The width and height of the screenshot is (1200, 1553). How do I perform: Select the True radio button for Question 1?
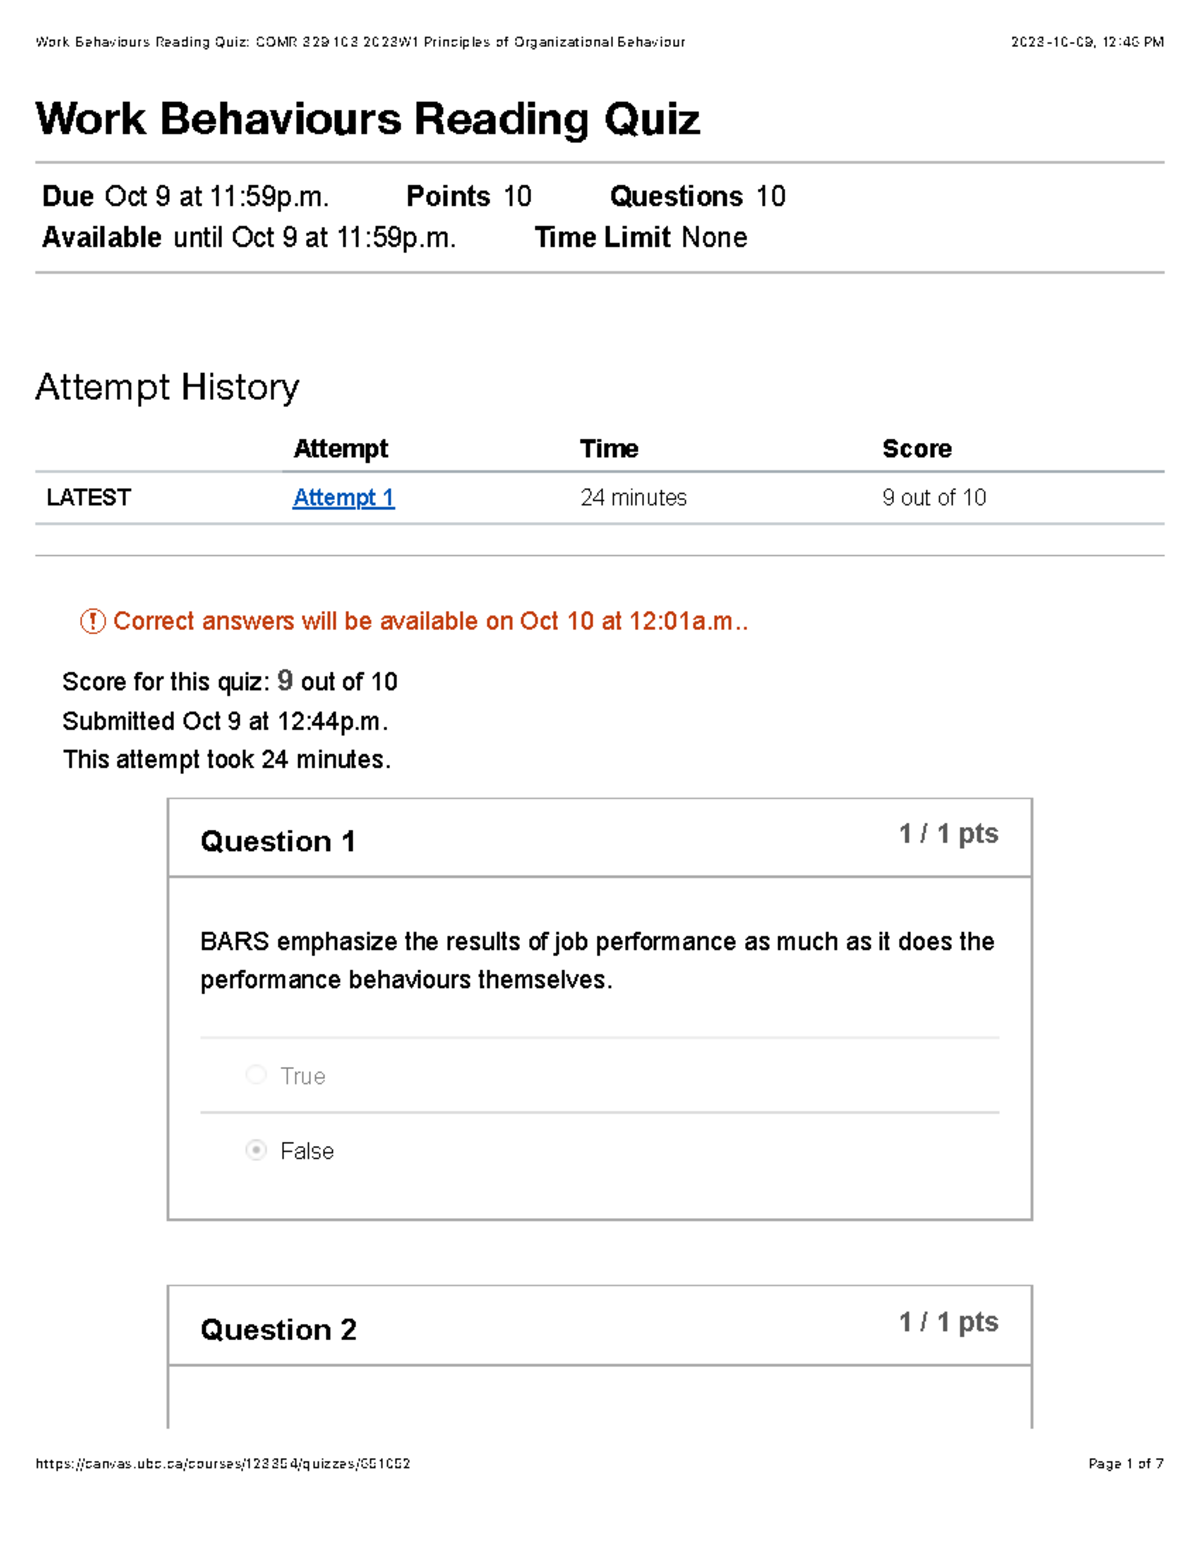tap(256, 1074)
